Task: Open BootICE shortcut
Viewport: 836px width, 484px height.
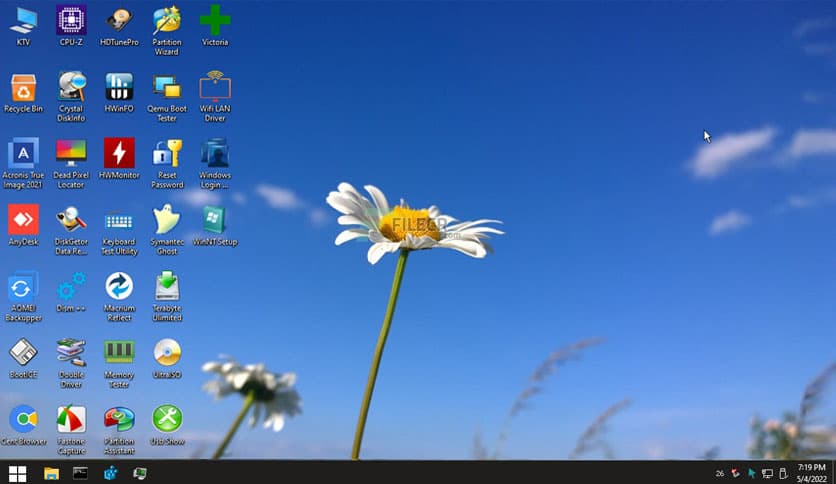Action: pos(23,359)
